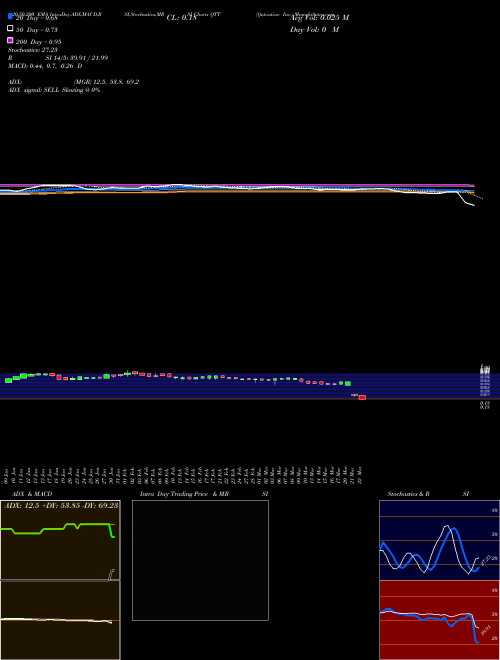
Task: Select the '50 Day - 0.73' label
Action: tap(37, 30)
